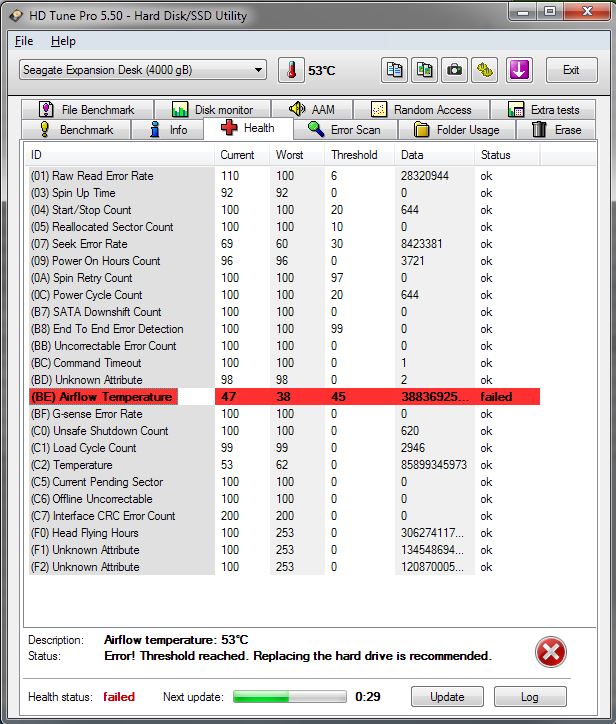
Task: Click the Threshold column header
Action: click(355, 155)
